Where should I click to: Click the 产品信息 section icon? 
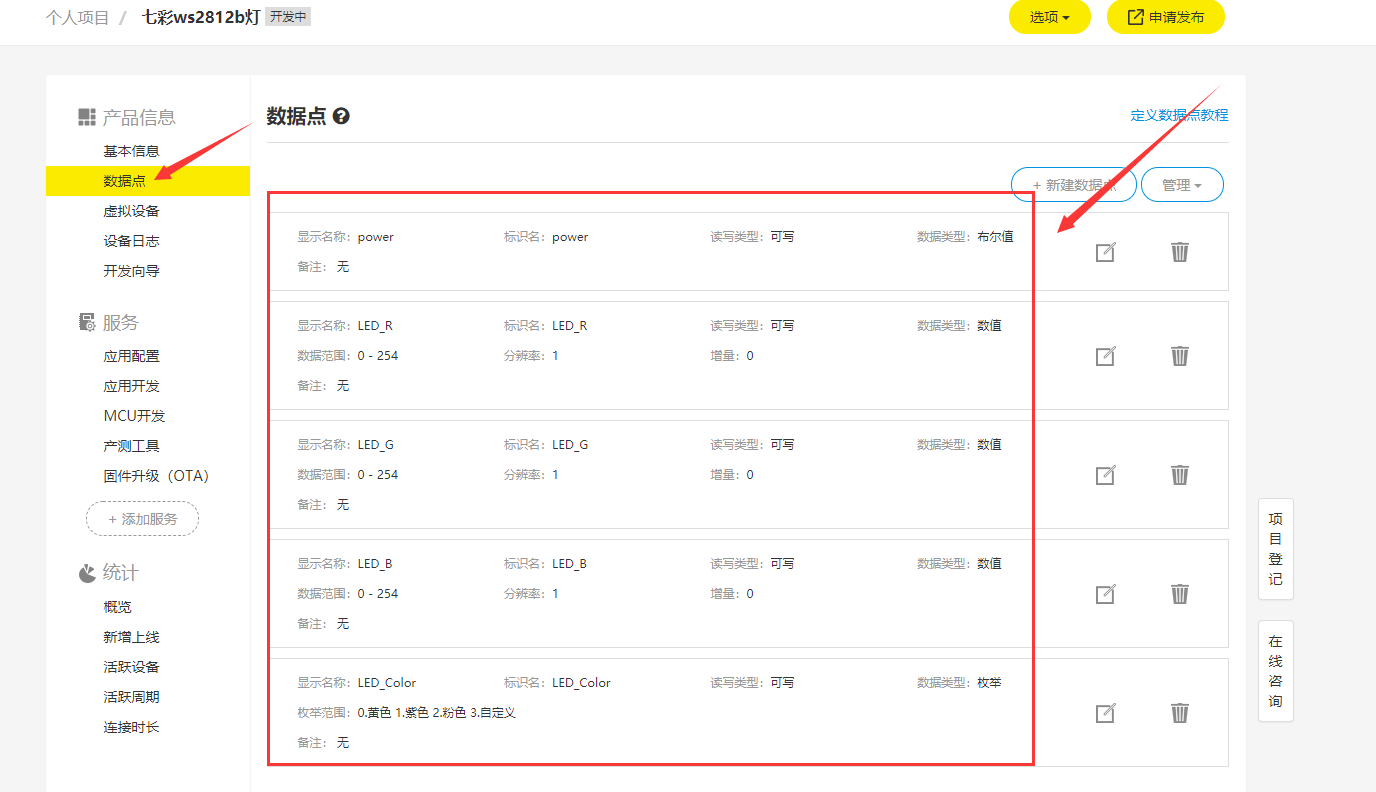87,117
